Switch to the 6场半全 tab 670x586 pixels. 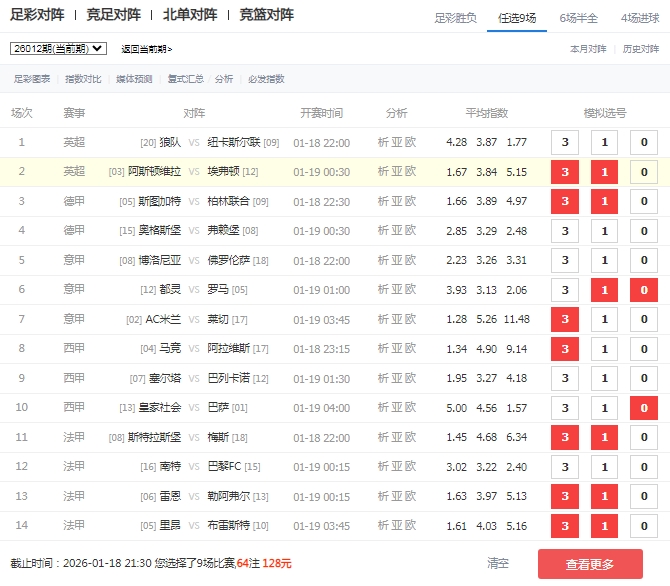click(578, 17)
